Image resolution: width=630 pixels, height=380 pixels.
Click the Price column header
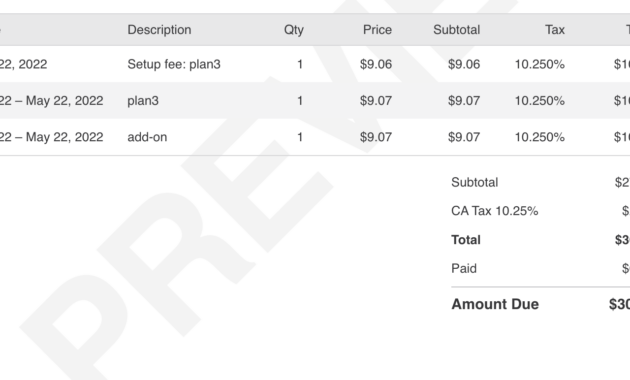coord(377,30)
